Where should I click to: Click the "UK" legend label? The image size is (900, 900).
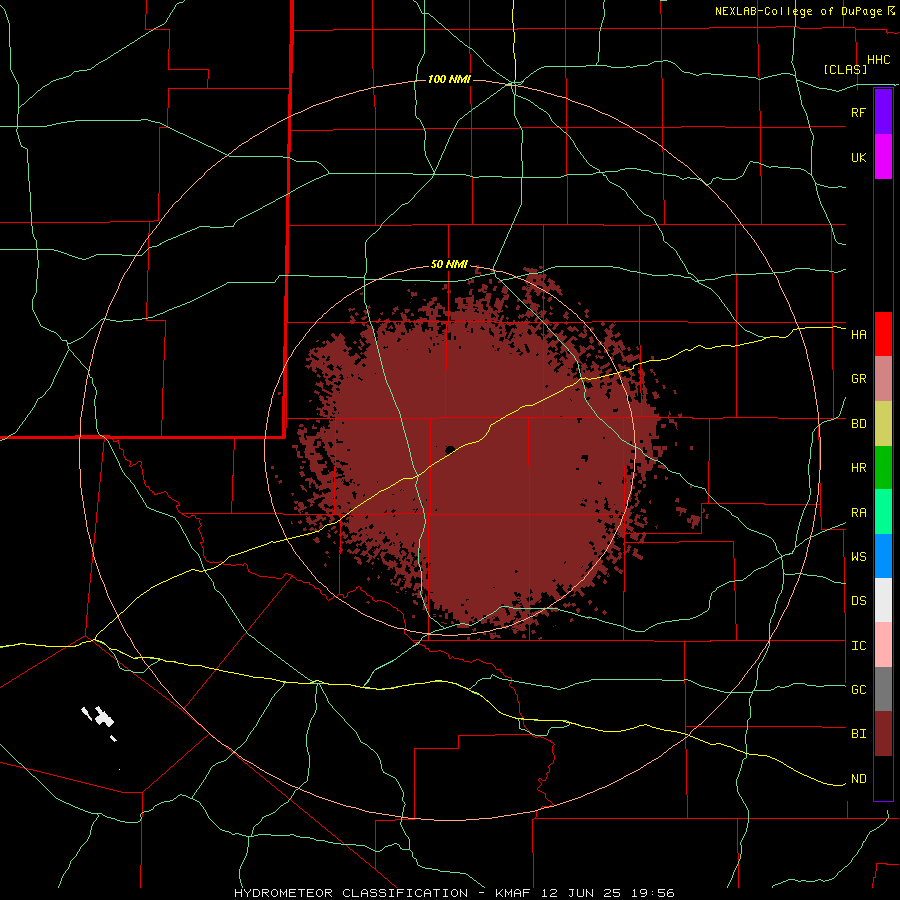pyautogui.click(x=858, y=157)
